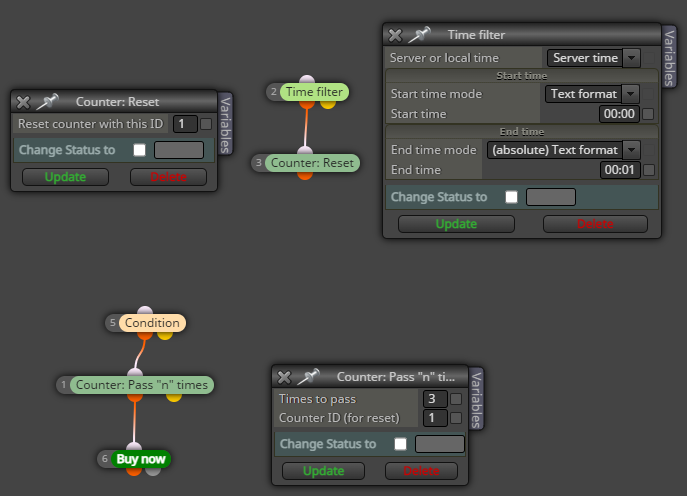Close the Time filter panel
Image resolution: width=687 pixels, height=496 pixels.
pos(395,35)
